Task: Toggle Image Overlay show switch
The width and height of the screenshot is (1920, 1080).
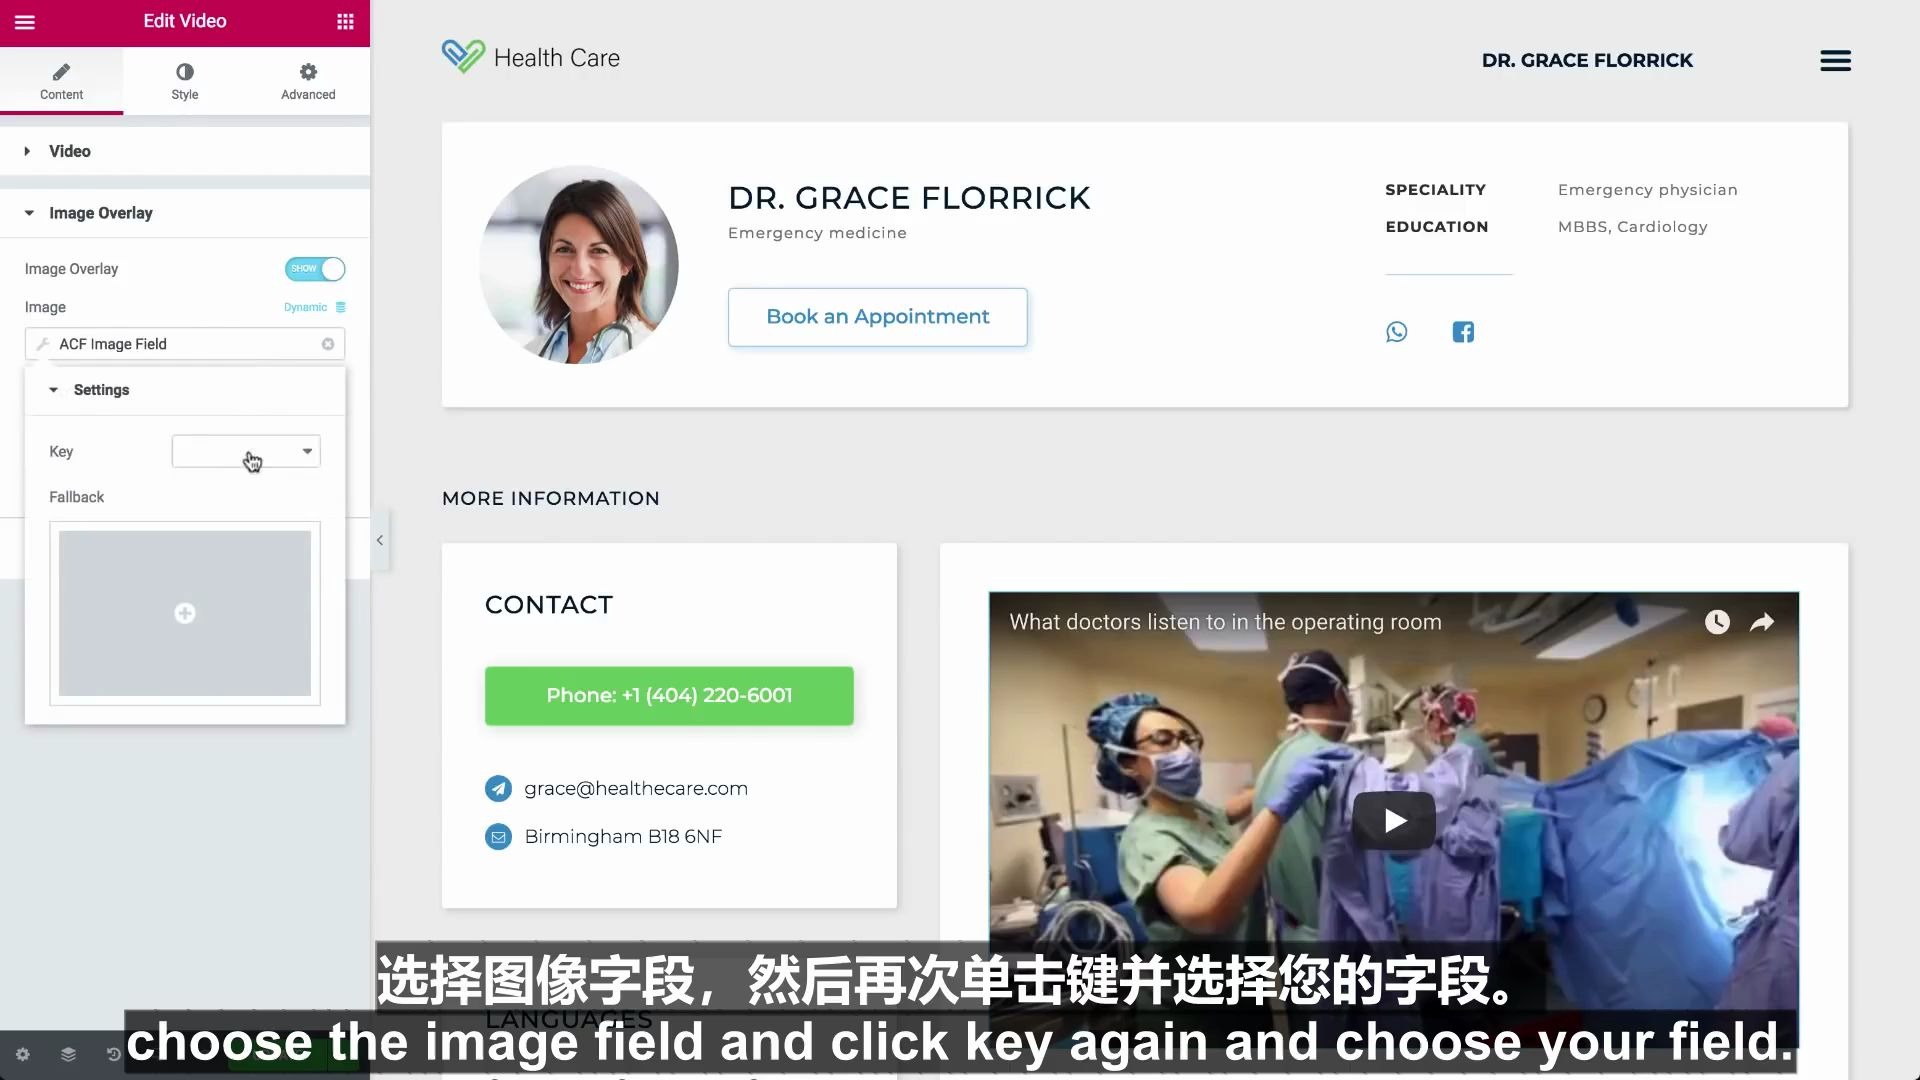Action: click(x=315, y=268)
